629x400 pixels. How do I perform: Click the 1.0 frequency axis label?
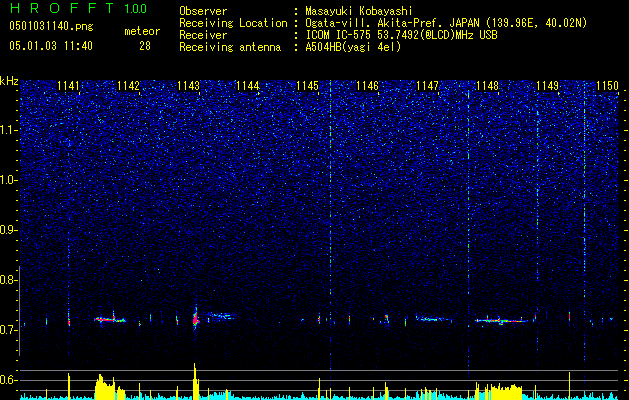[9, 180]
